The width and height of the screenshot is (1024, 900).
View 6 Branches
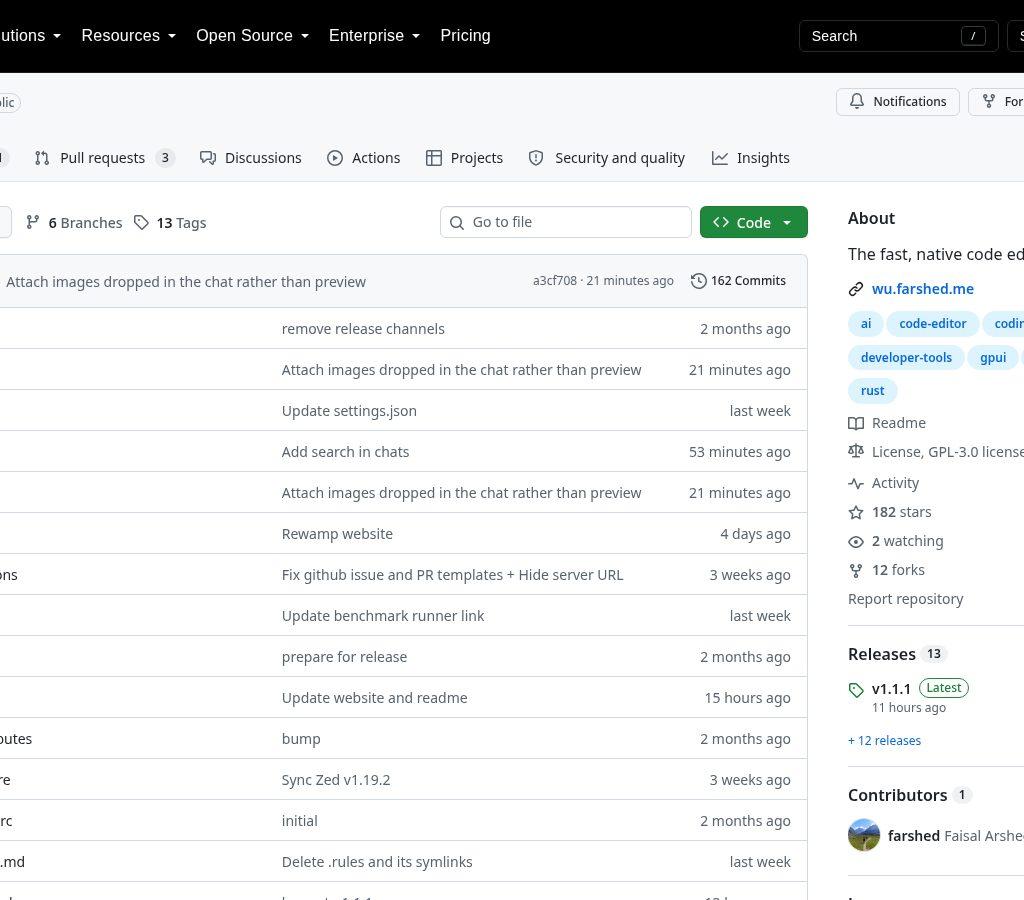74,223
